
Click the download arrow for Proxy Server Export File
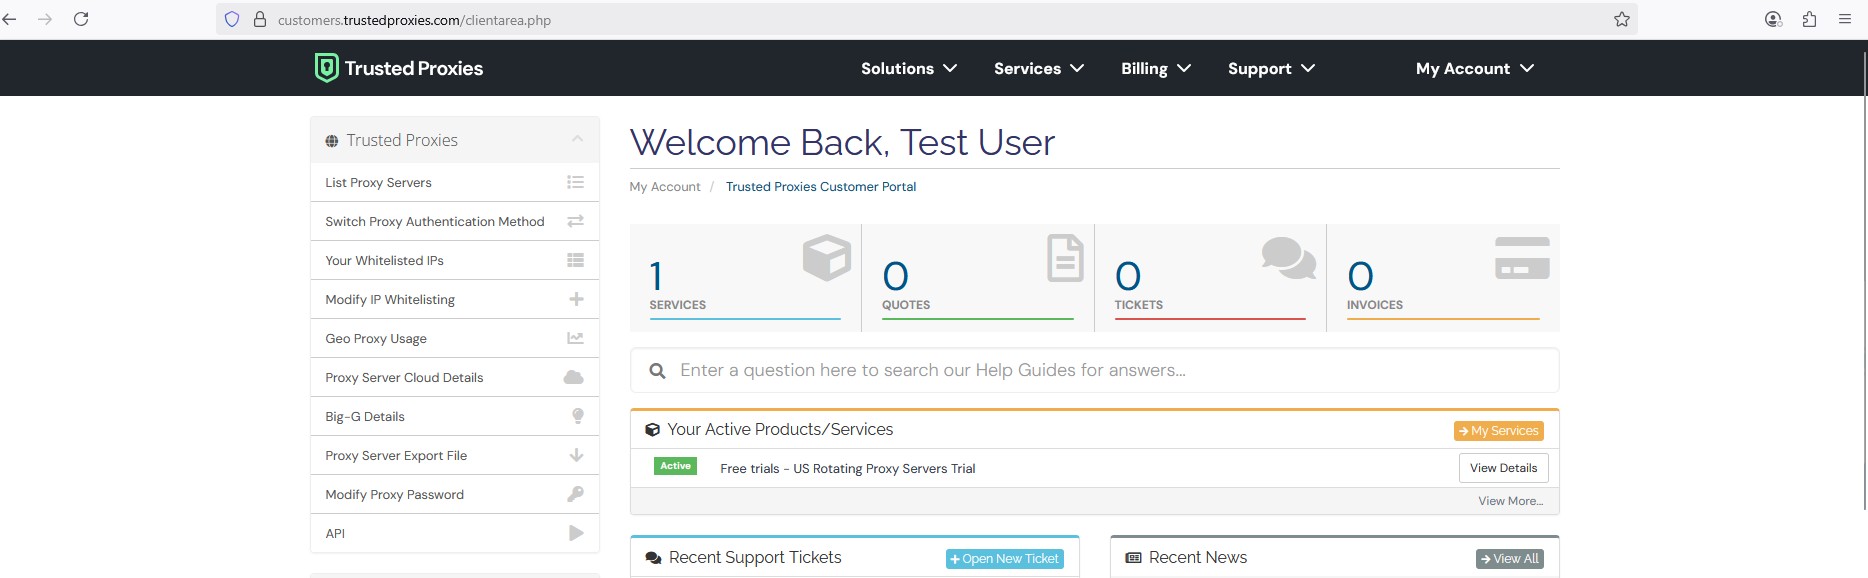tap(576, 455)
